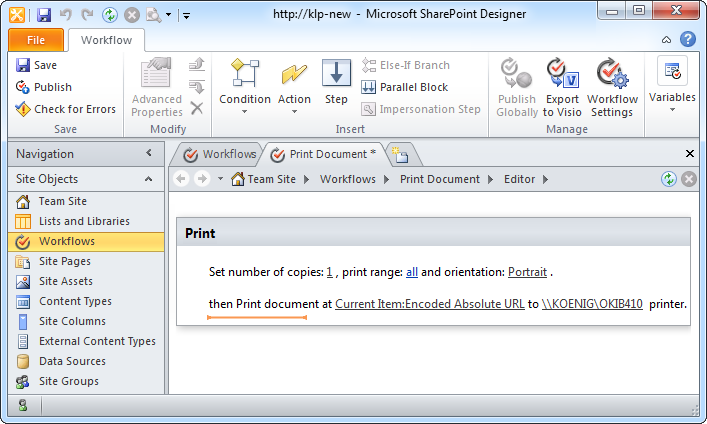This screenshot has height=424, width=707.
Task: Click Impersonation Step
Action: [x=421, y=109]
